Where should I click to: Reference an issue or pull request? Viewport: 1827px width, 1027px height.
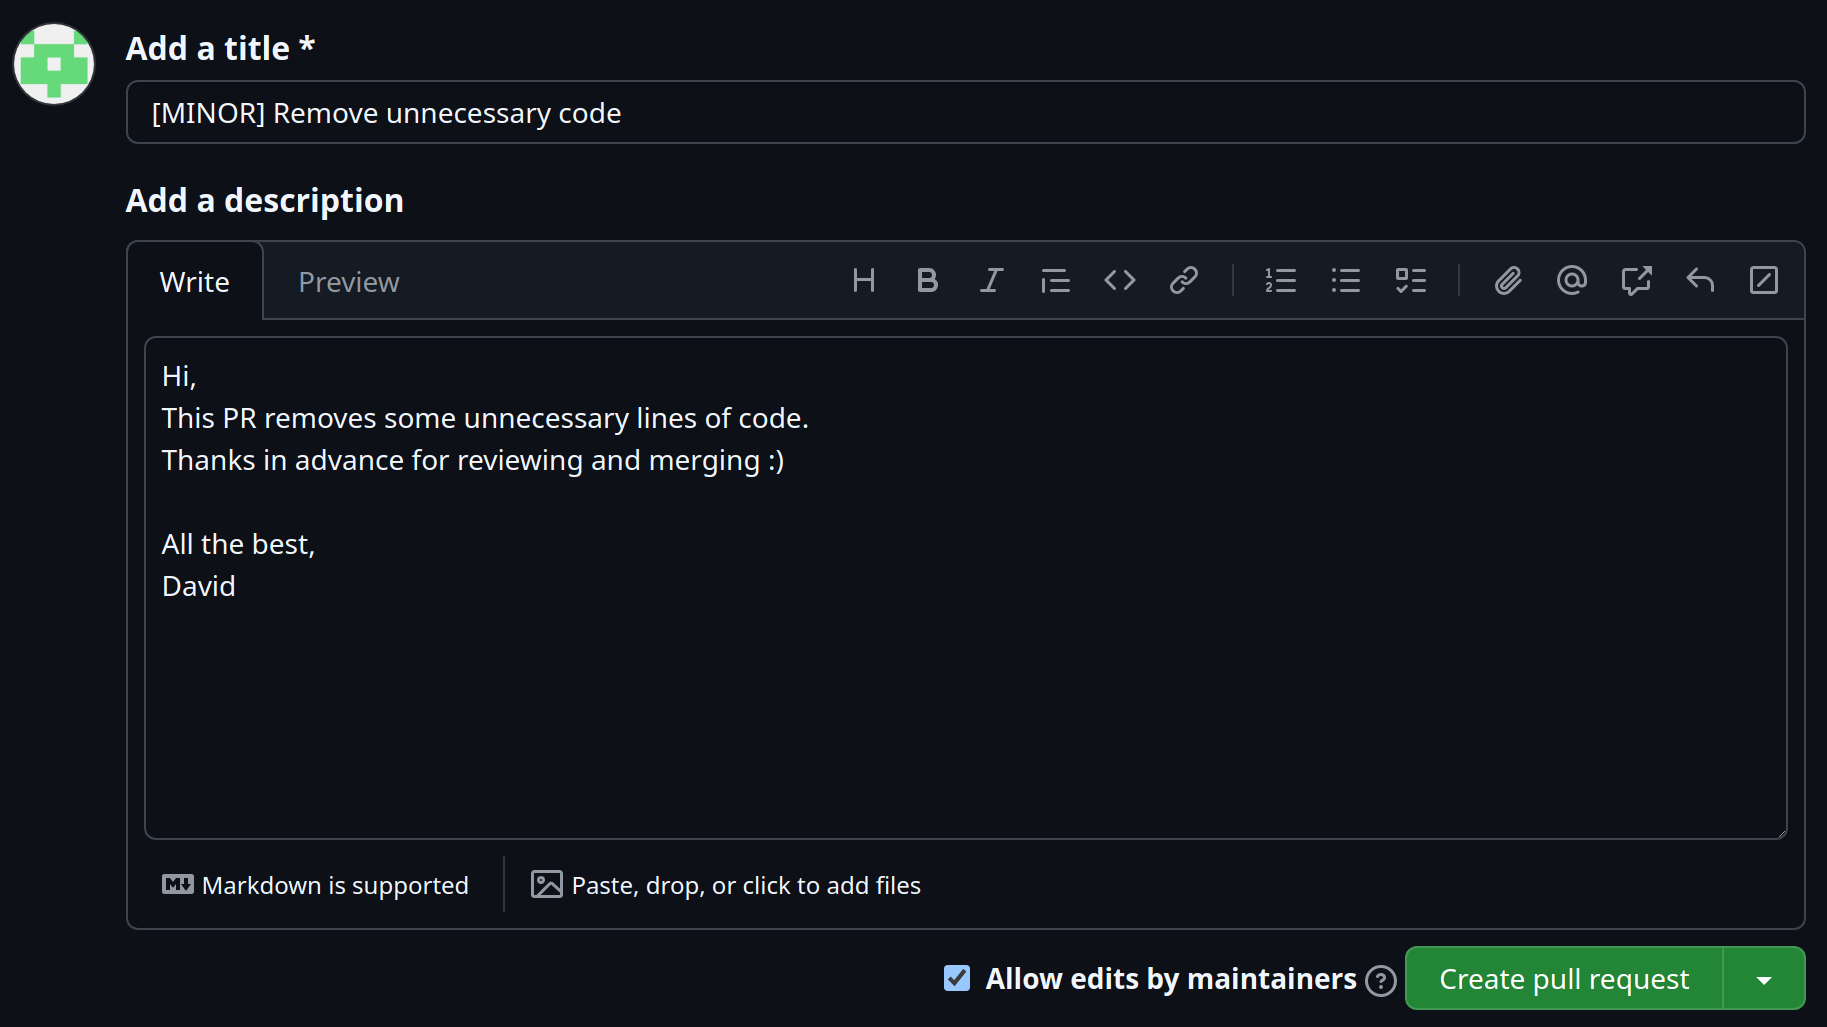click(x=1636, y=281)
